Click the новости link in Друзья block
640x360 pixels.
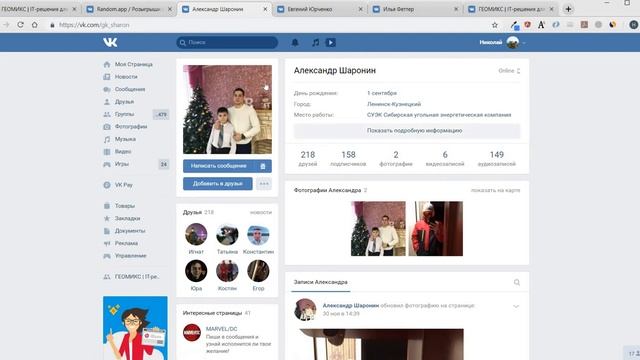[260, 212]
